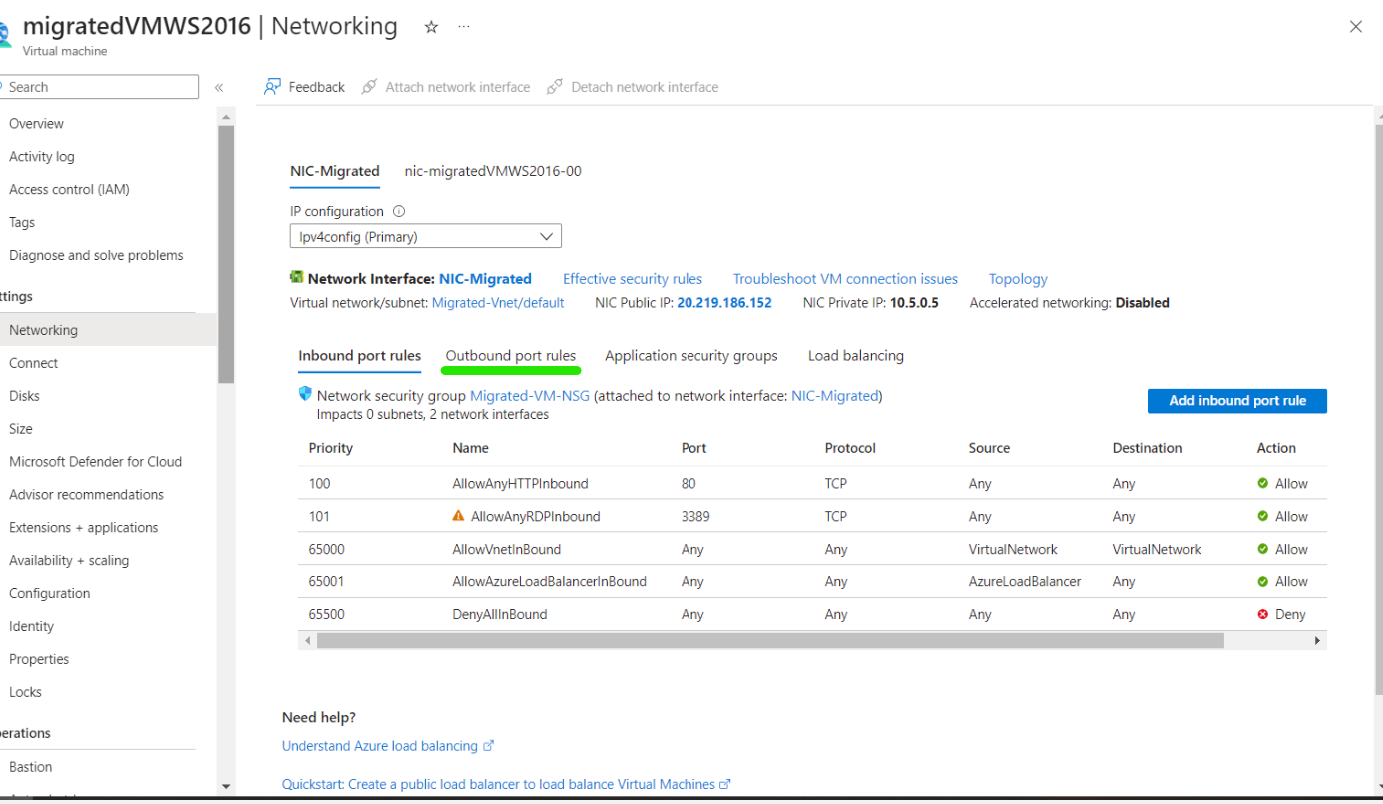Open the Ipv4config IP configuration dropdown
This screenshot has height=804, width=1383.
[x=426, y=237]
